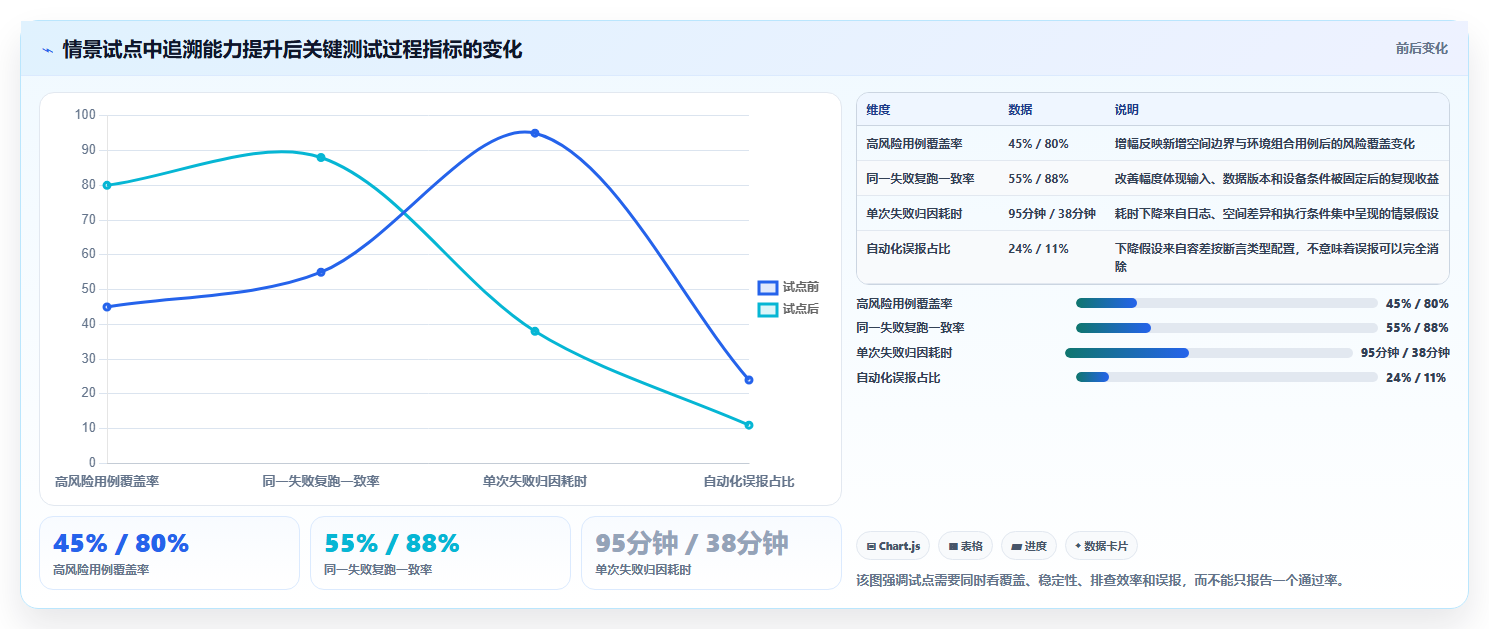Click table cell 同一失败复跑一致率
This screenshot has width=1489, height=629.
pyautogui.click(x=920, y=179)
